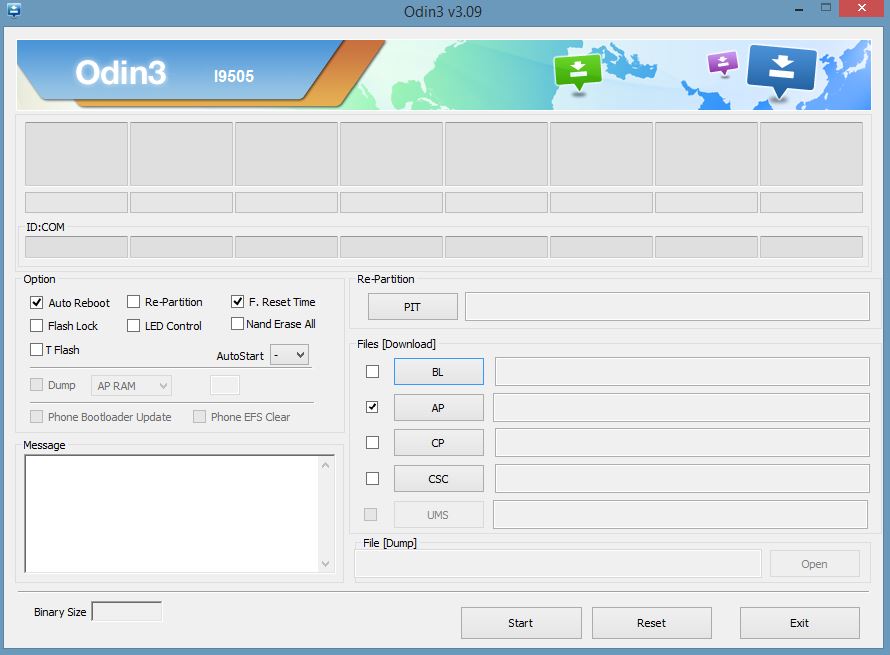This screenshot has height=655, width=890.
Task: Uncheck the F. Reset Time checkbox
Action: pos(237,301)
